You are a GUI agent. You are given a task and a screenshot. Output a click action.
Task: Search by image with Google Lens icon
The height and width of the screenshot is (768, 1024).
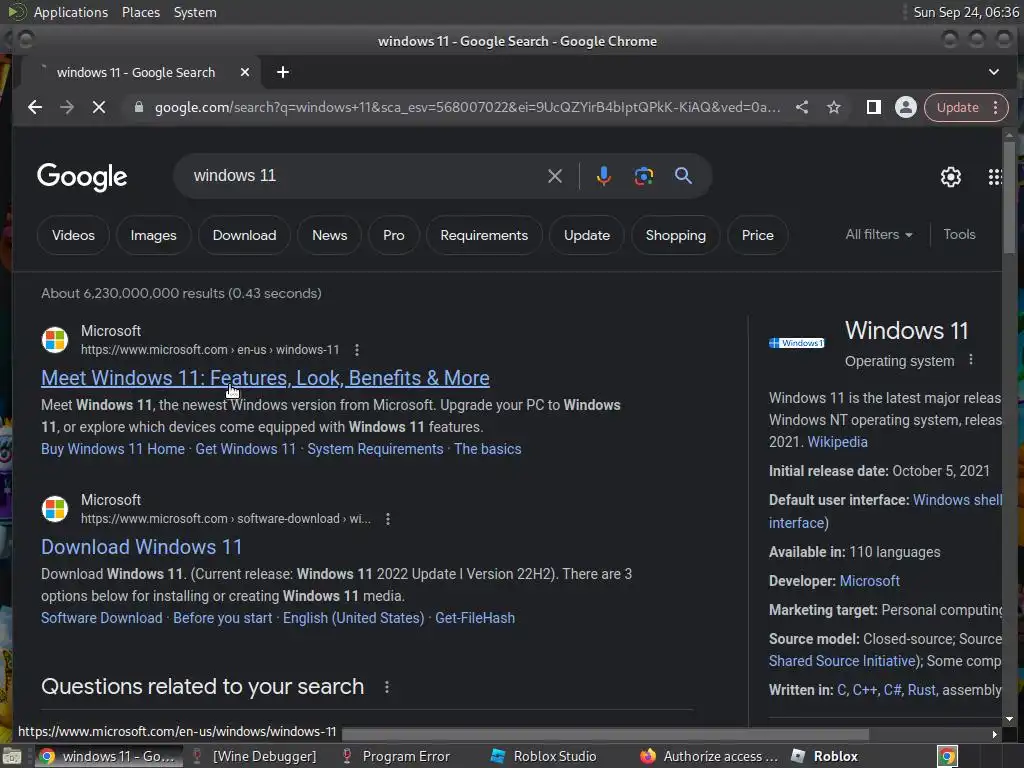point(643,176)
